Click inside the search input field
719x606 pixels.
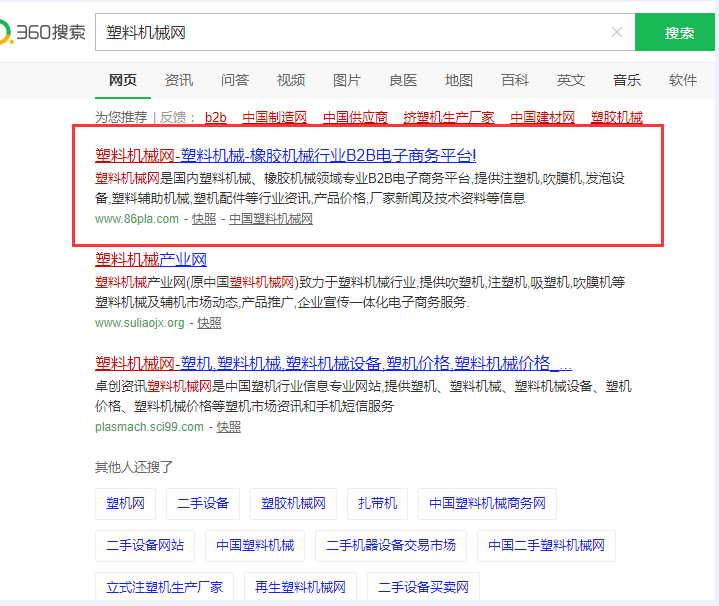[350, 33]
